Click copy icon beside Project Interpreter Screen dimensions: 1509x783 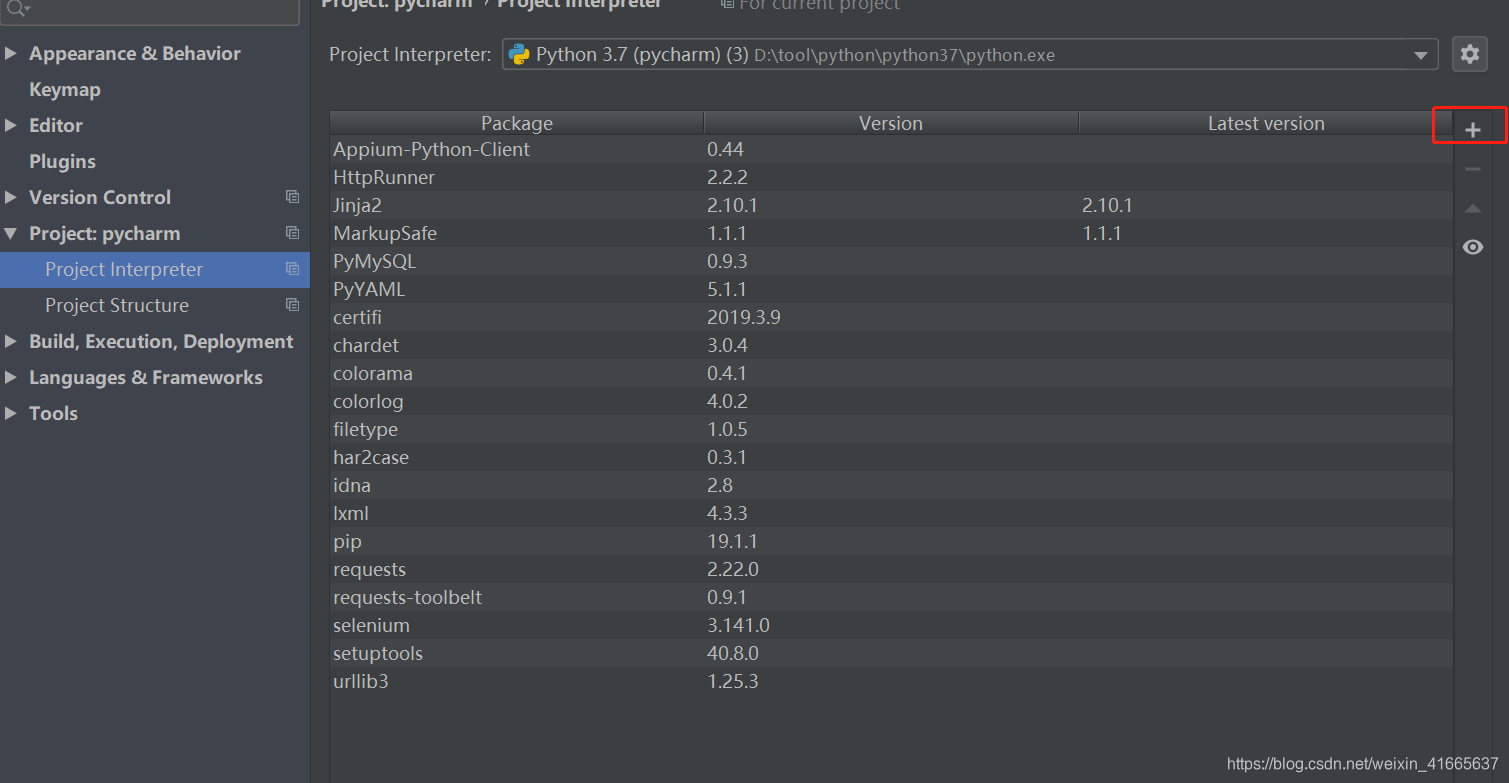click(292, 269)
